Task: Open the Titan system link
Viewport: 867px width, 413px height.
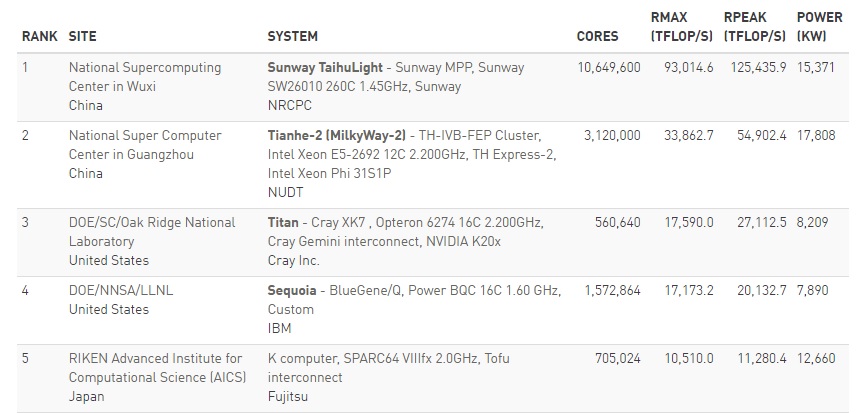Action: [x=283, y=222]
